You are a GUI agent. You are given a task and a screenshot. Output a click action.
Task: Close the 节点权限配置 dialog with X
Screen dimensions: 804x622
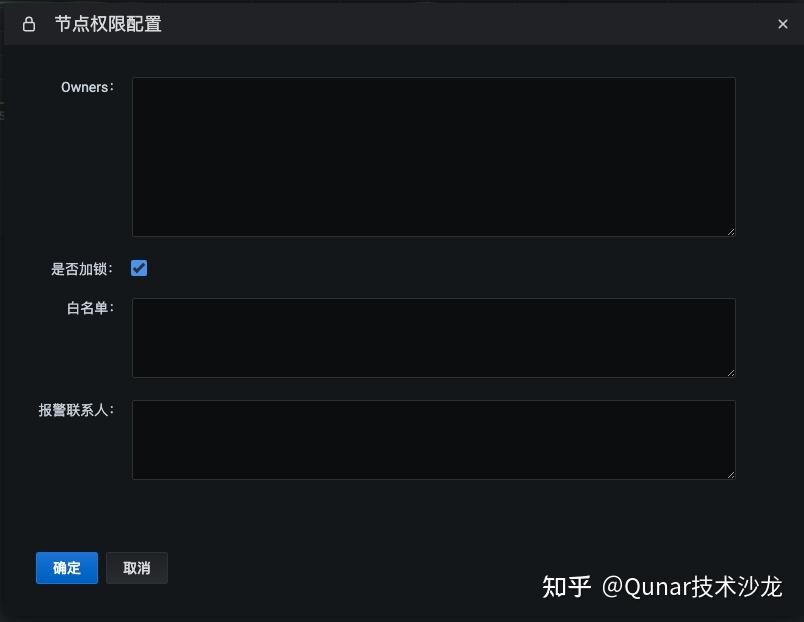point(783,24)
